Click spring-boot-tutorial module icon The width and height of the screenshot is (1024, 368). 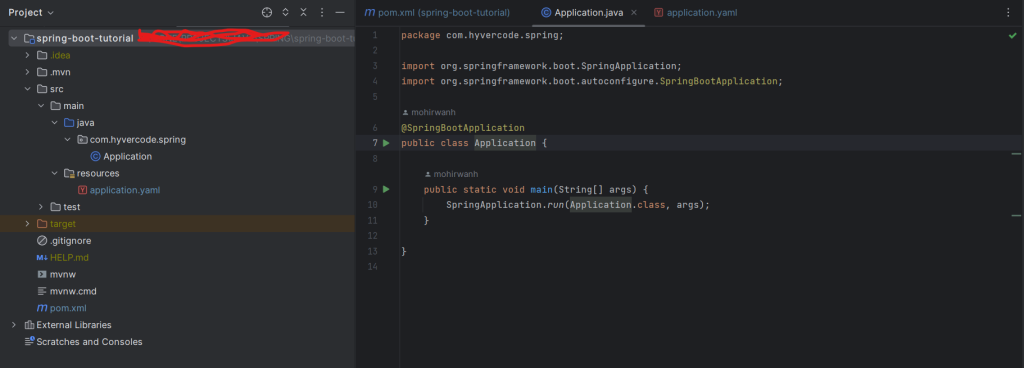coord(29,38)
